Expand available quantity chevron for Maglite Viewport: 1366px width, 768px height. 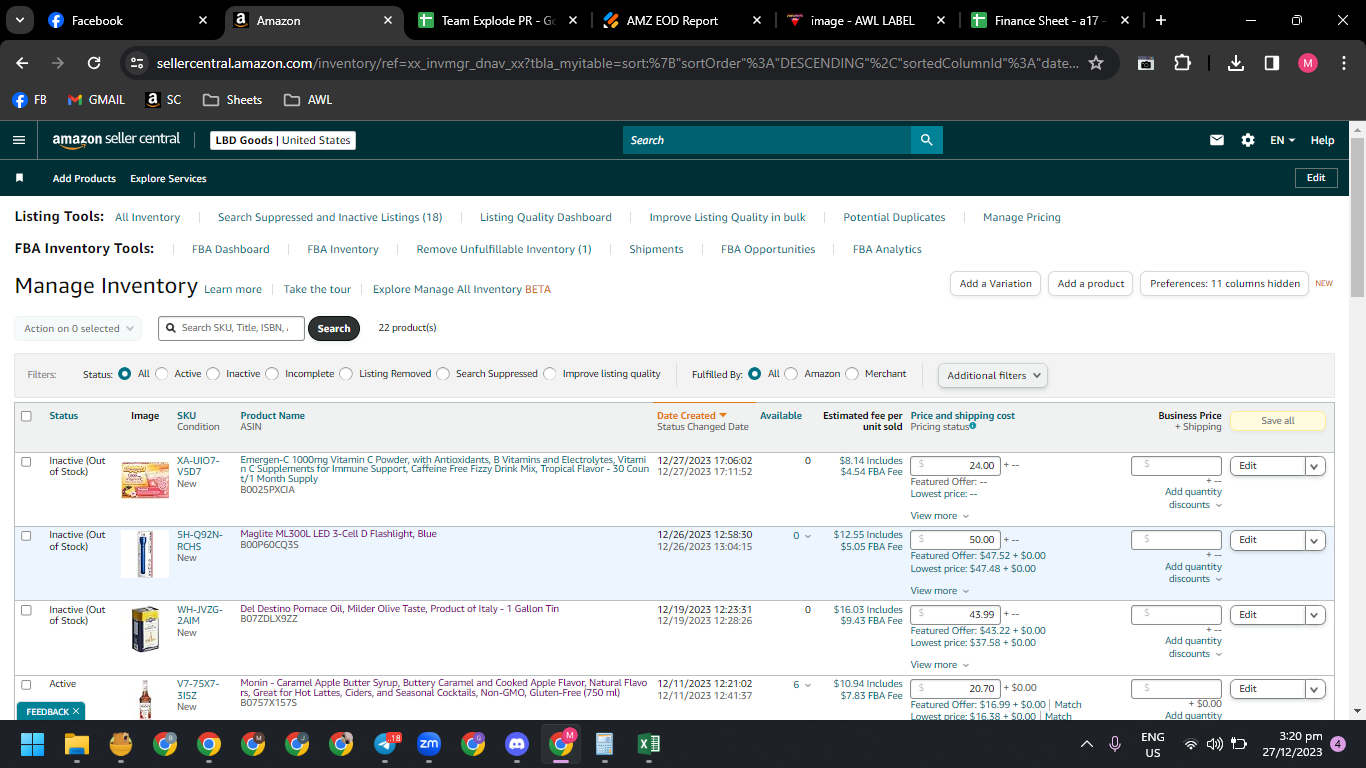(x=808, y=536)
